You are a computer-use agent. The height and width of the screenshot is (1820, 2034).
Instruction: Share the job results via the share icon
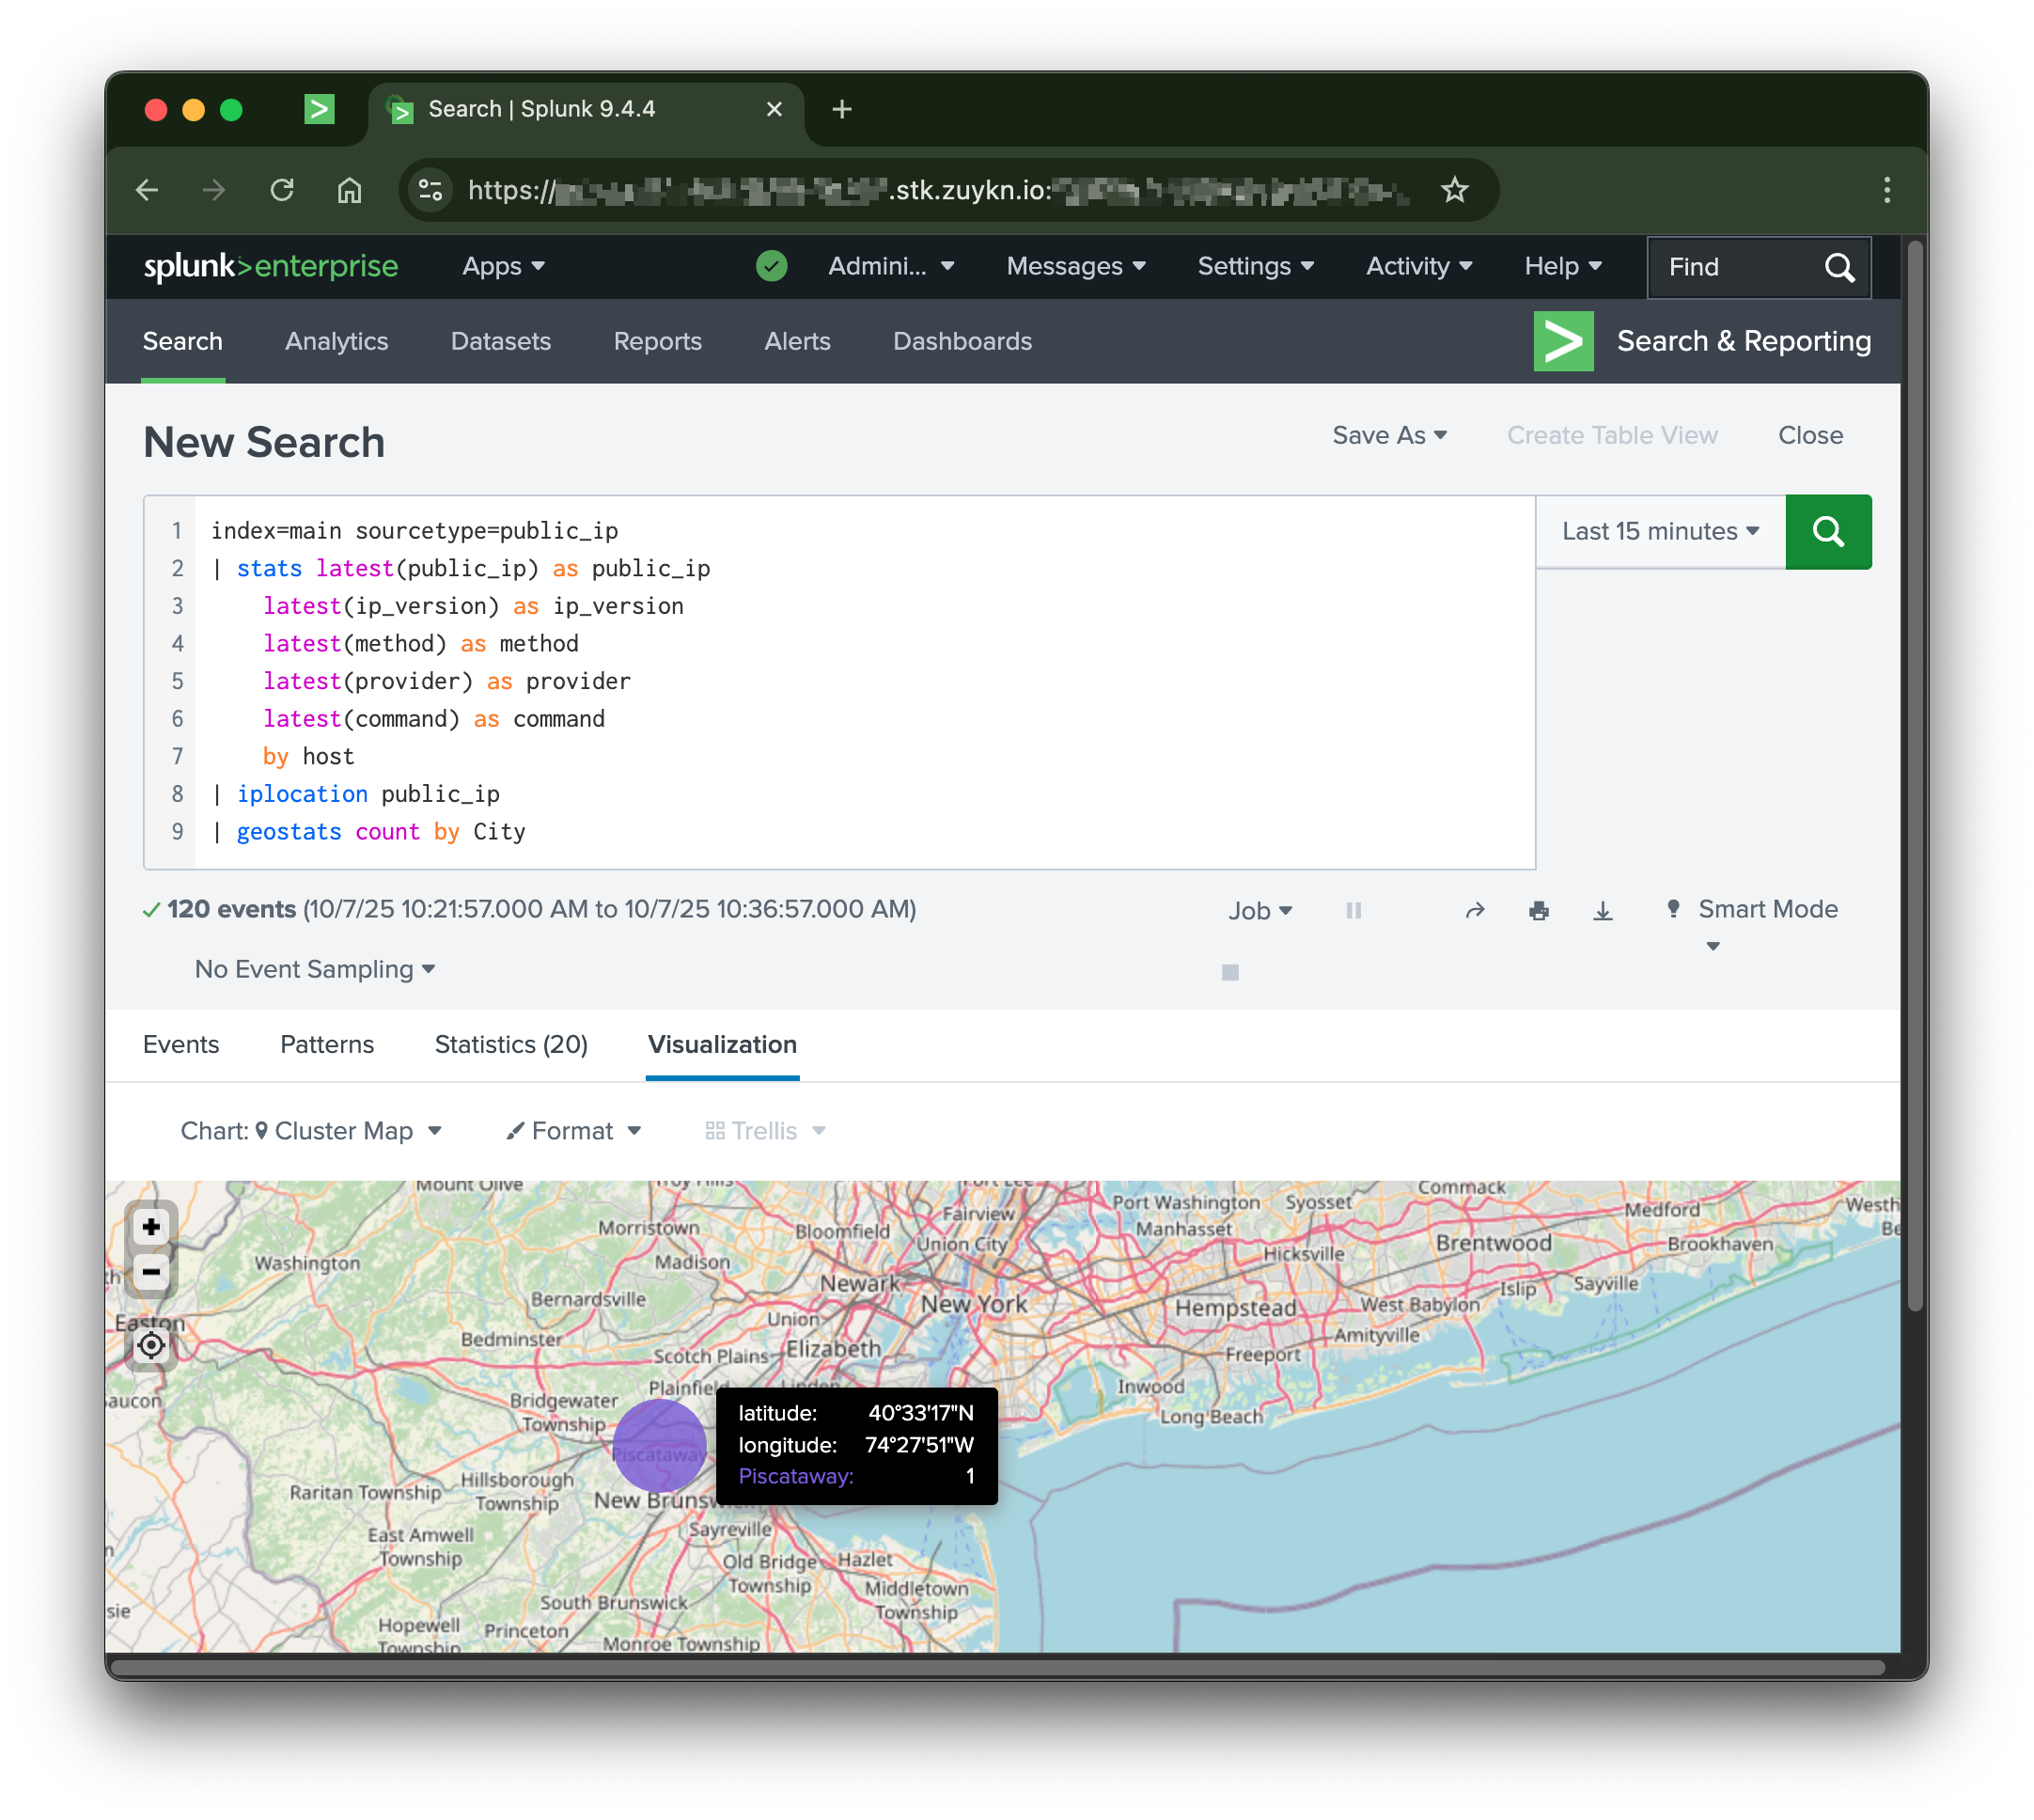pos(1475,910)
